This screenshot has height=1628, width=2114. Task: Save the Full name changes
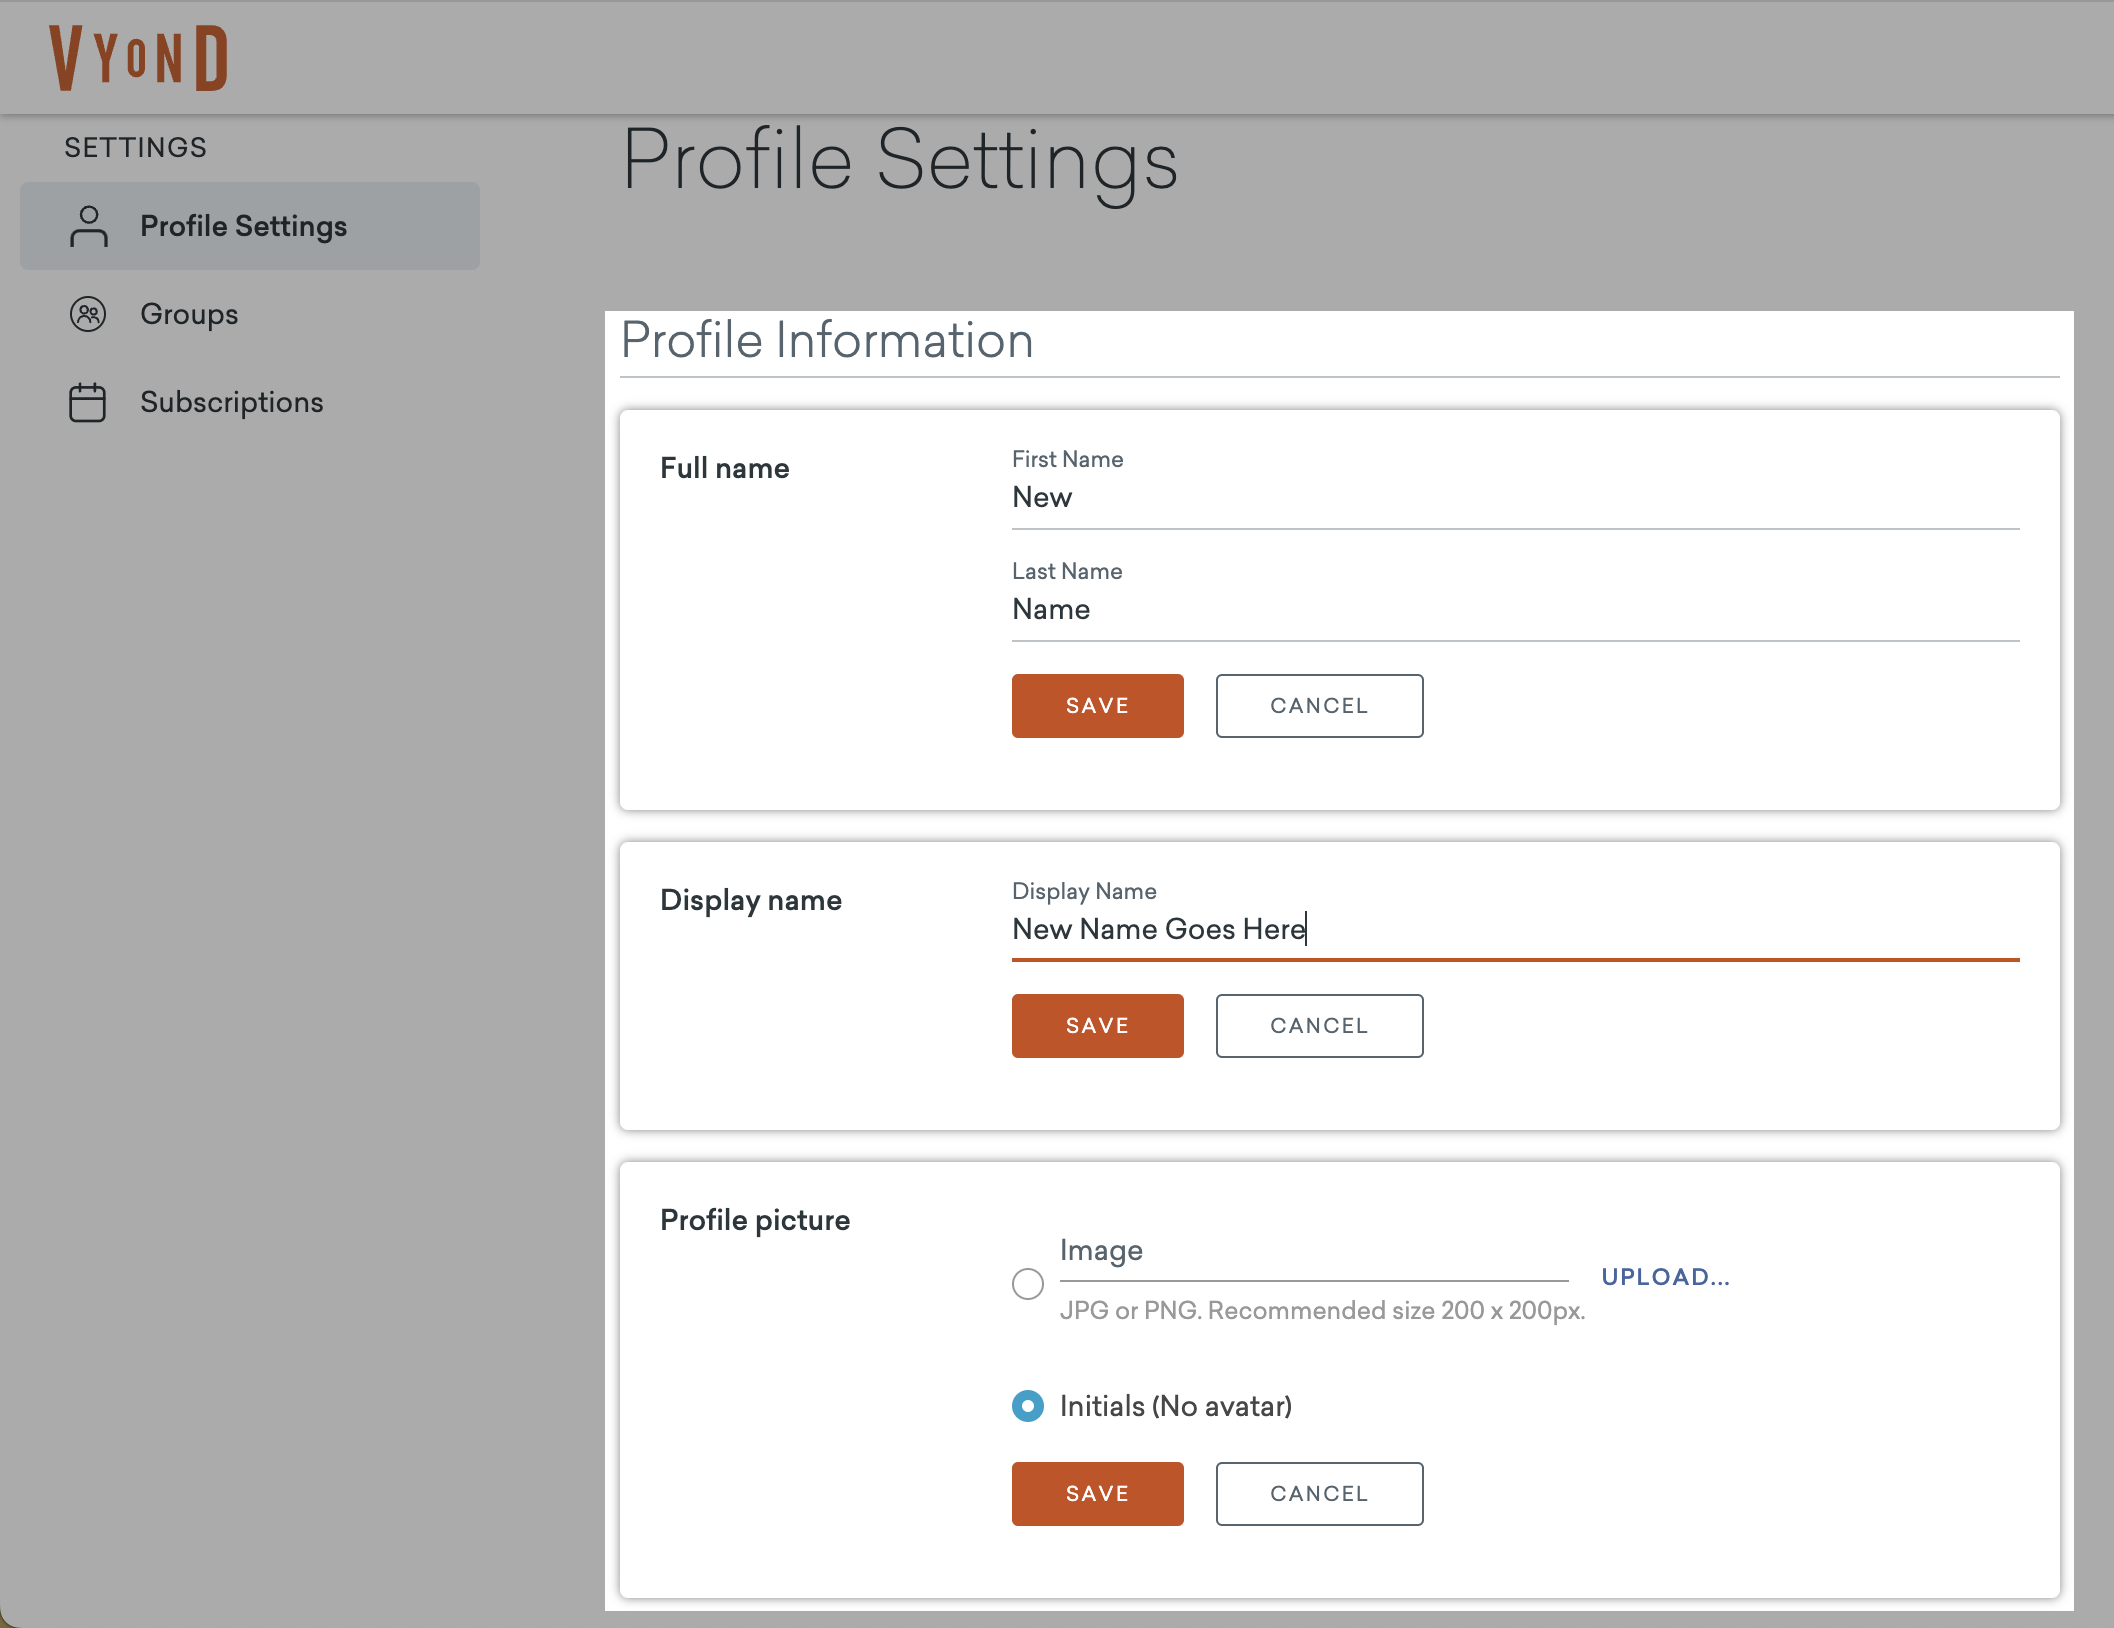pos(1097,706)
